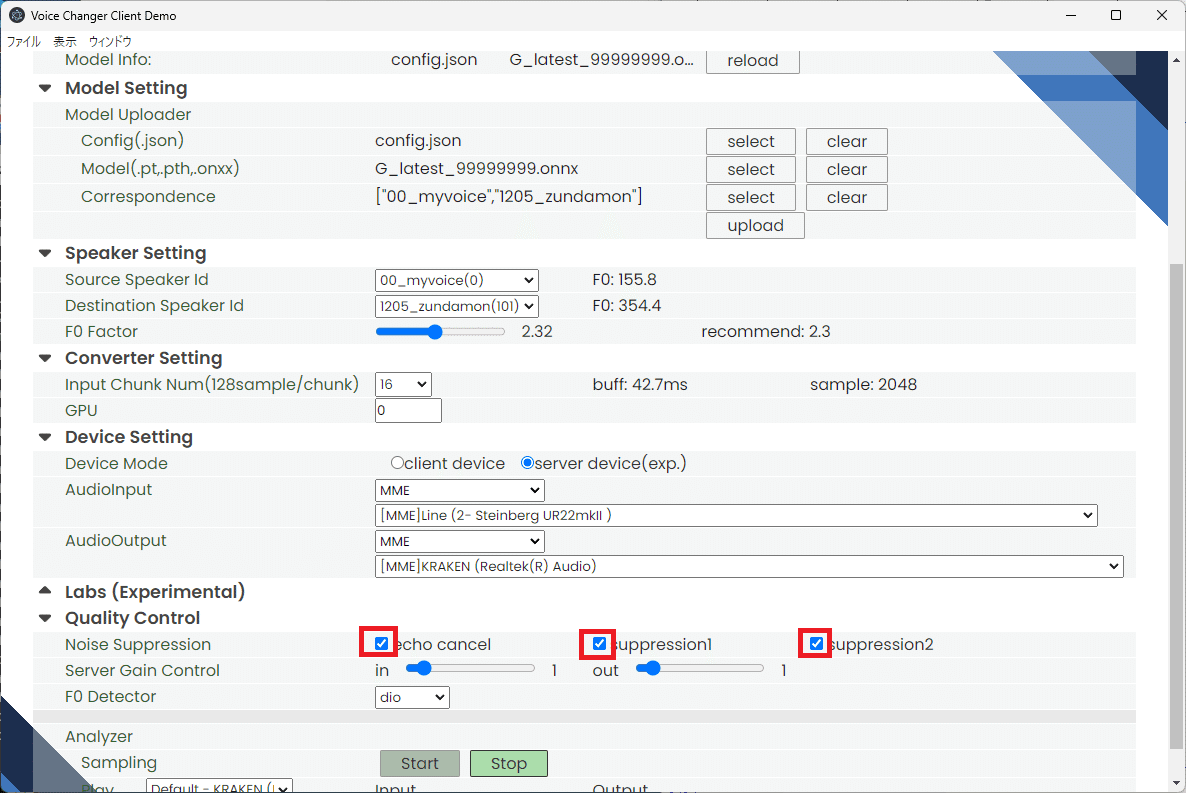Clear the Model file selection
Viewport: 1186px width, 793px height.
pyautogui.click(x=846, y=169)
